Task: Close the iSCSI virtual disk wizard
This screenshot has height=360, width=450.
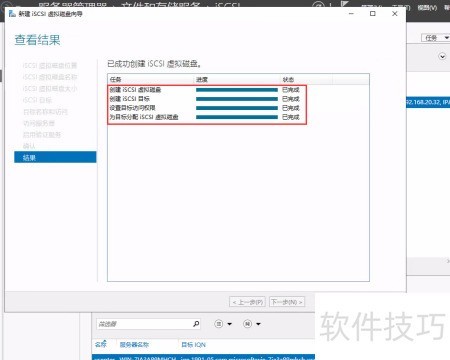Action: pos(395,14)
